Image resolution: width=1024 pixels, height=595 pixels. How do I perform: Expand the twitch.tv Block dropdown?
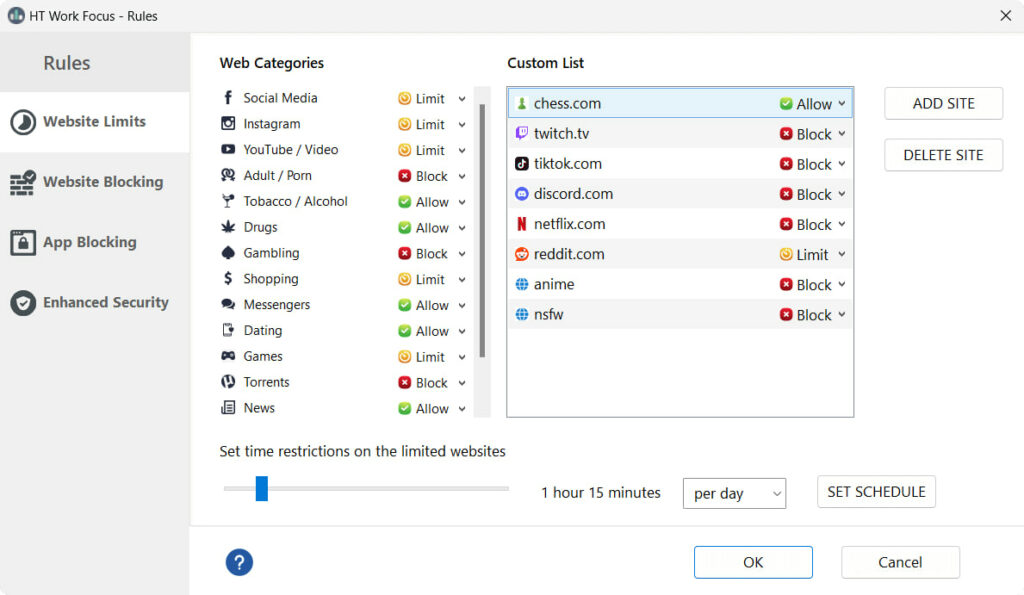click(812, 134)
